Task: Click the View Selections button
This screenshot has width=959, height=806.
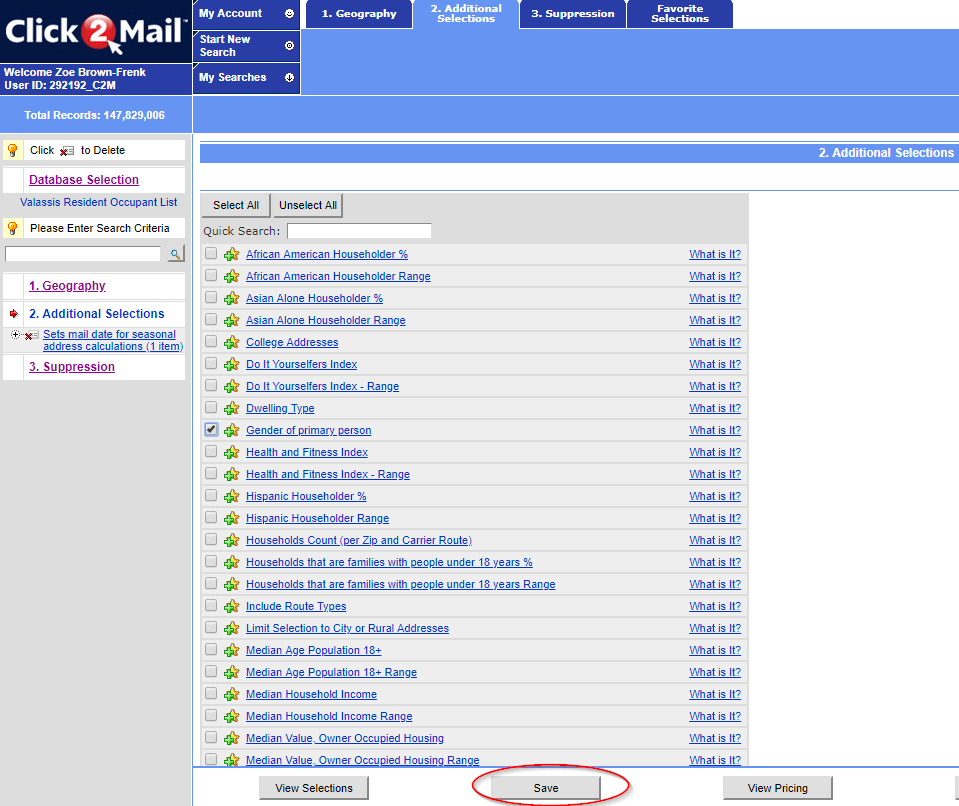Action: (314, 788)
